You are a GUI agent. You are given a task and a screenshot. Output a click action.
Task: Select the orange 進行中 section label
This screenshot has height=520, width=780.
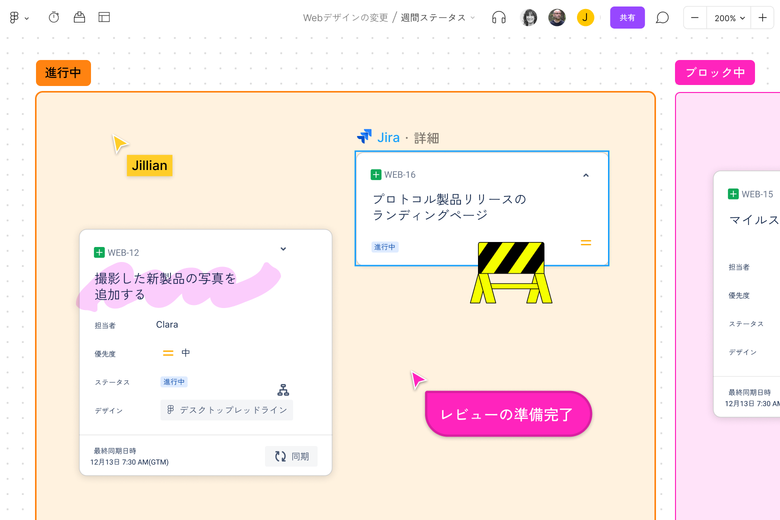tap(63, 73)
